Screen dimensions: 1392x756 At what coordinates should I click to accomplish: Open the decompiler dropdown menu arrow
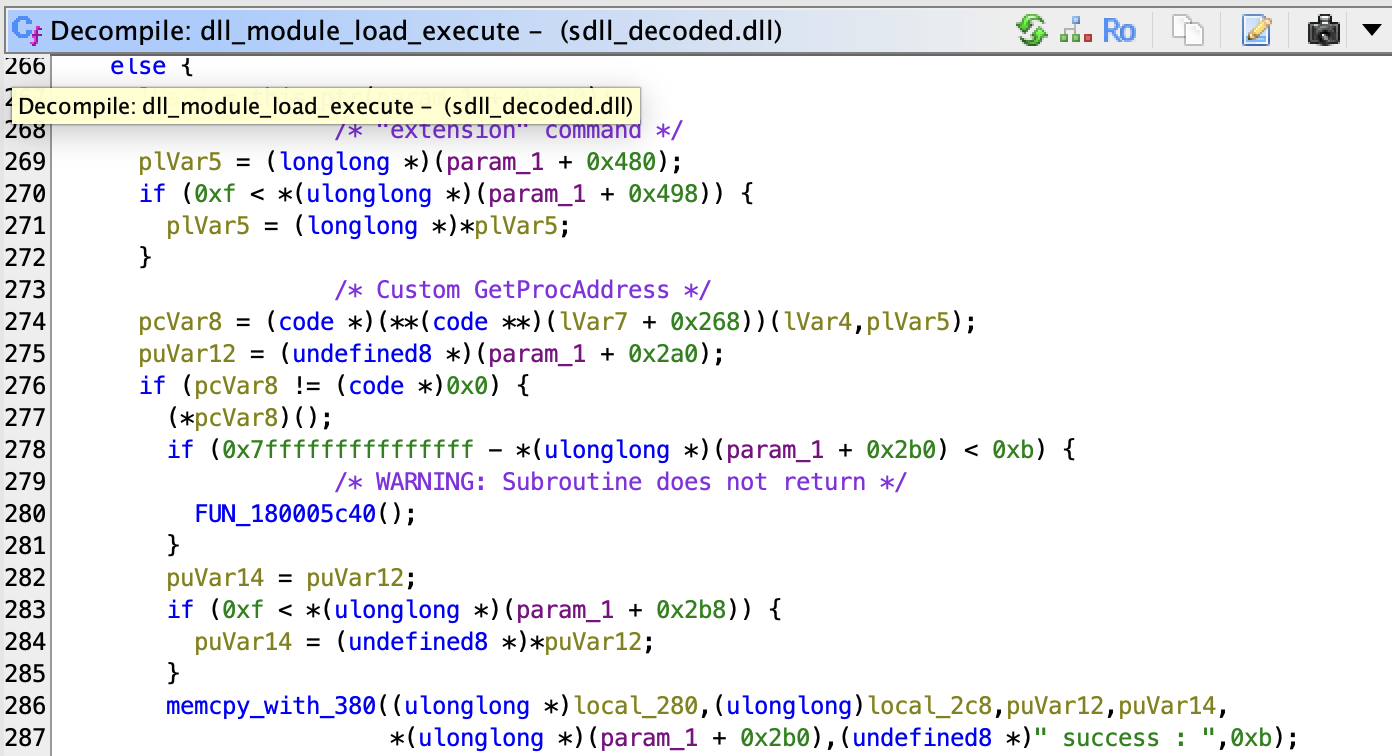(x=1370, y=31)
